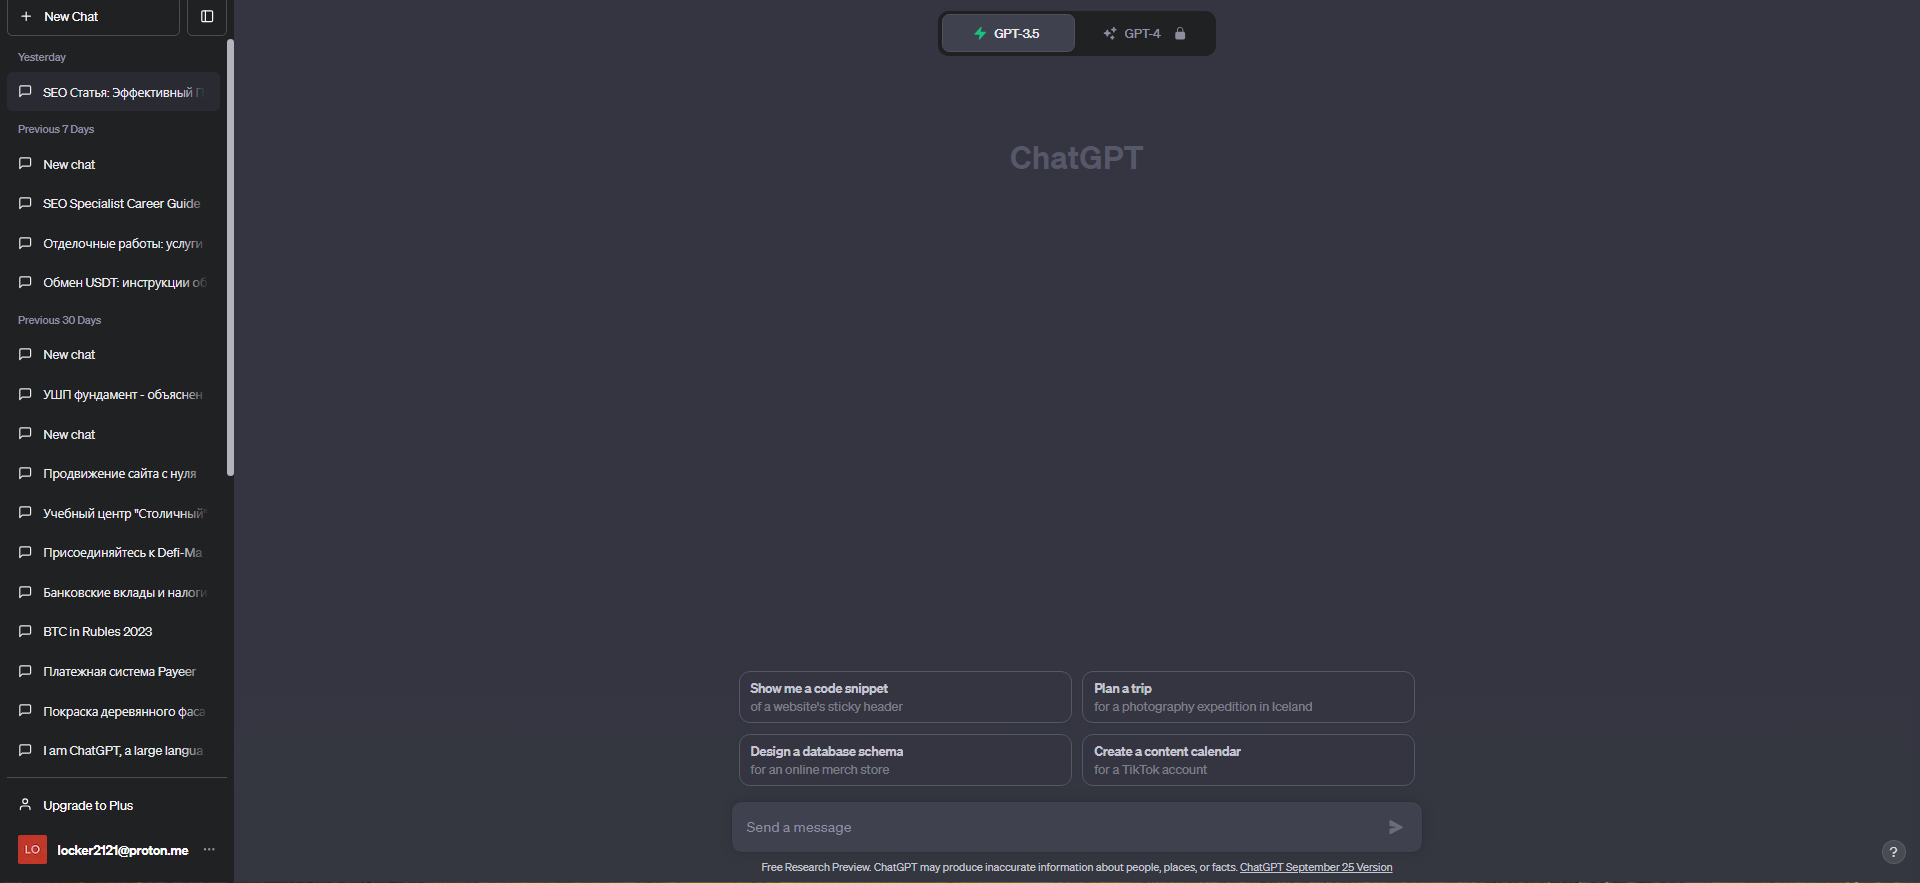Click chat bubble icon beside 'I am ChatGPT'
Image resolution: width=1920 pixels, height=883 pixels.
tap(25, 750)
